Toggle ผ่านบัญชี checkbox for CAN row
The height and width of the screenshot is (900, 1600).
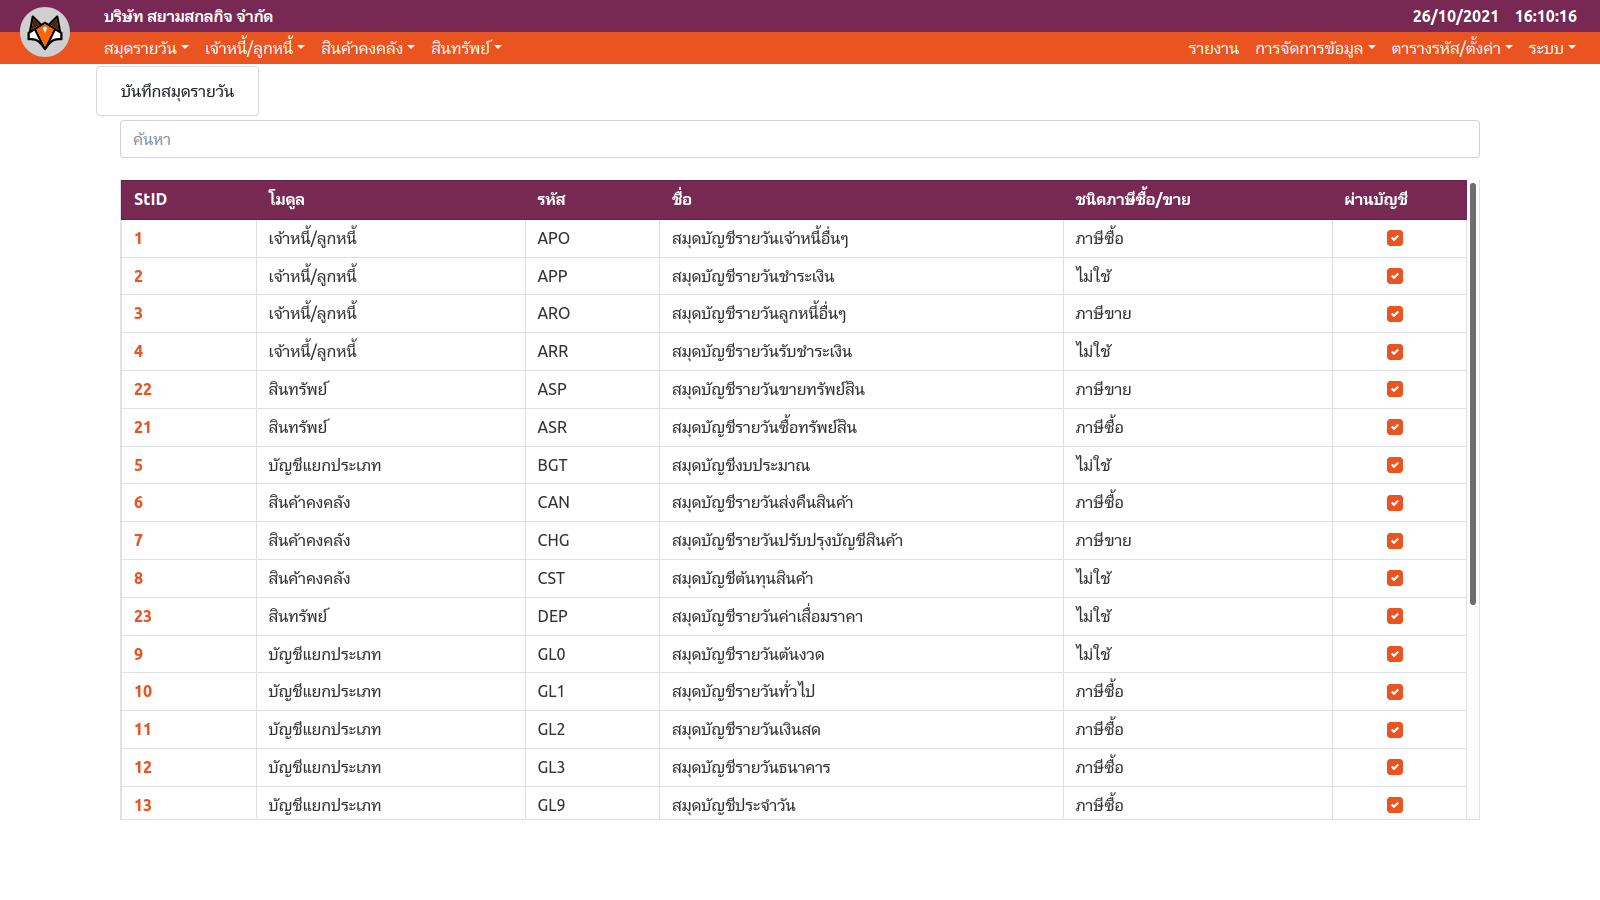[x=1395, y=503]
